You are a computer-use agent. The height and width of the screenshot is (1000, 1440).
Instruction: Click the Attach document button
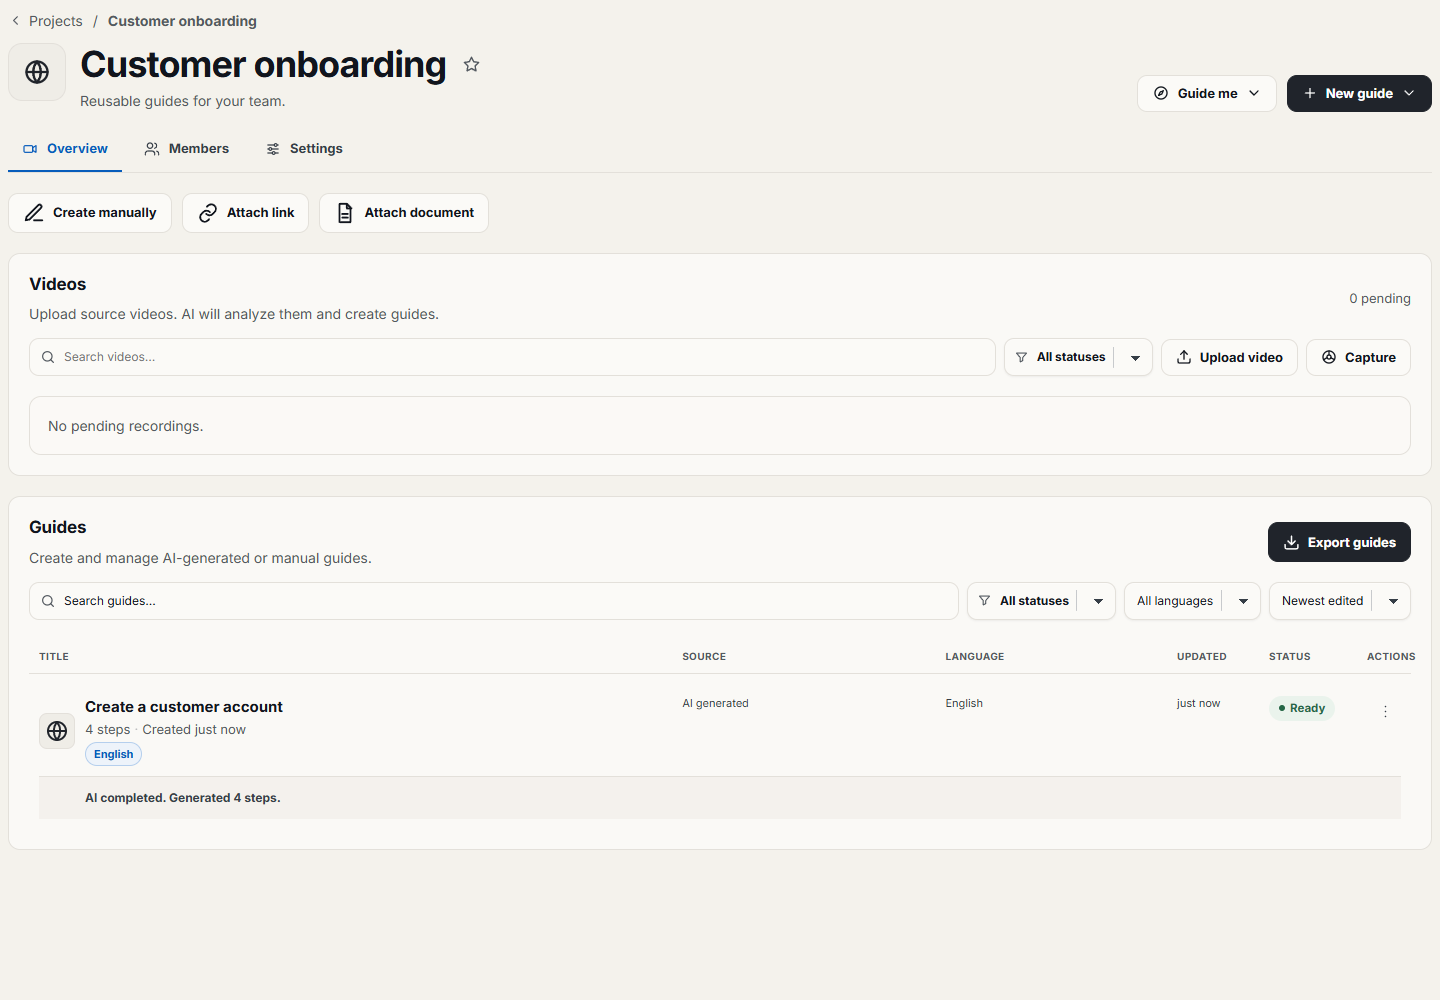point(404,213)
